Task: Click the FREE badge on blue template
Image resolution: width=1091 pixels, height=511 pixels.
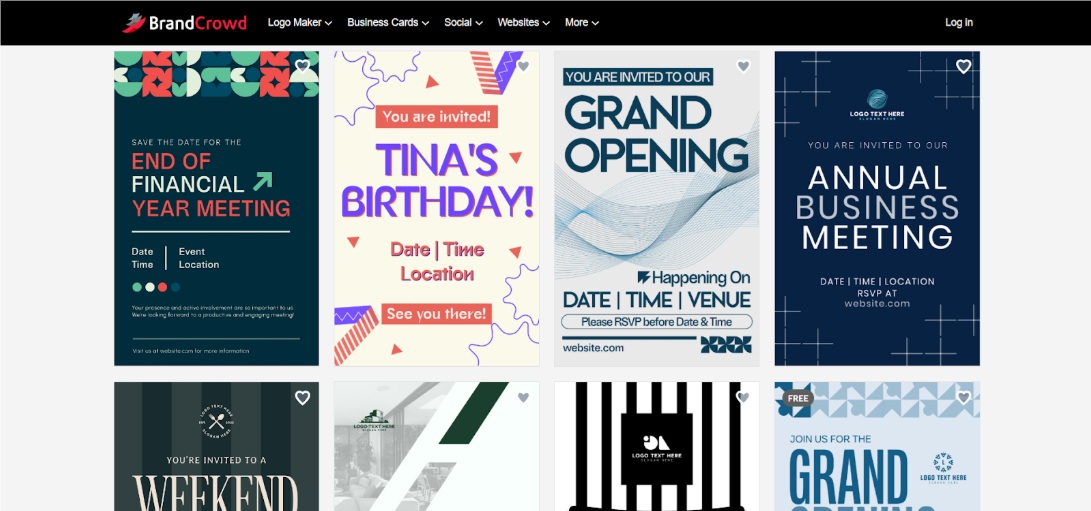Action: point(798,398)
